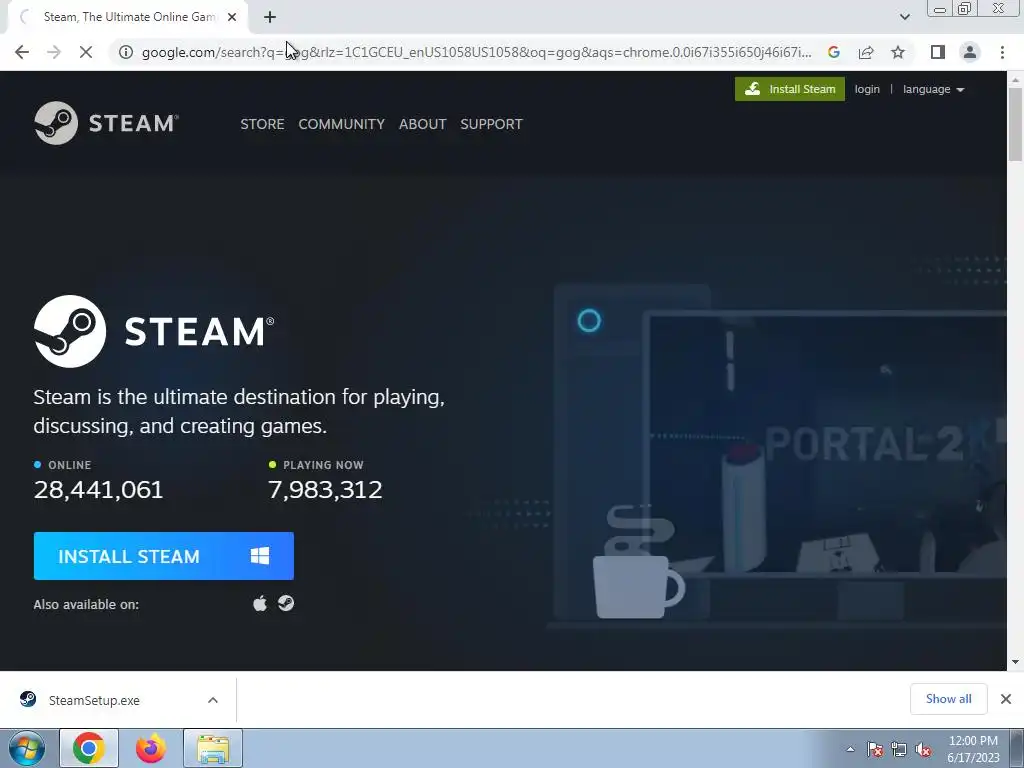Expand SteamSetup.exe download options chevron
The width and height of the screenshot is (1024, 768).
[x=213, y=700]
